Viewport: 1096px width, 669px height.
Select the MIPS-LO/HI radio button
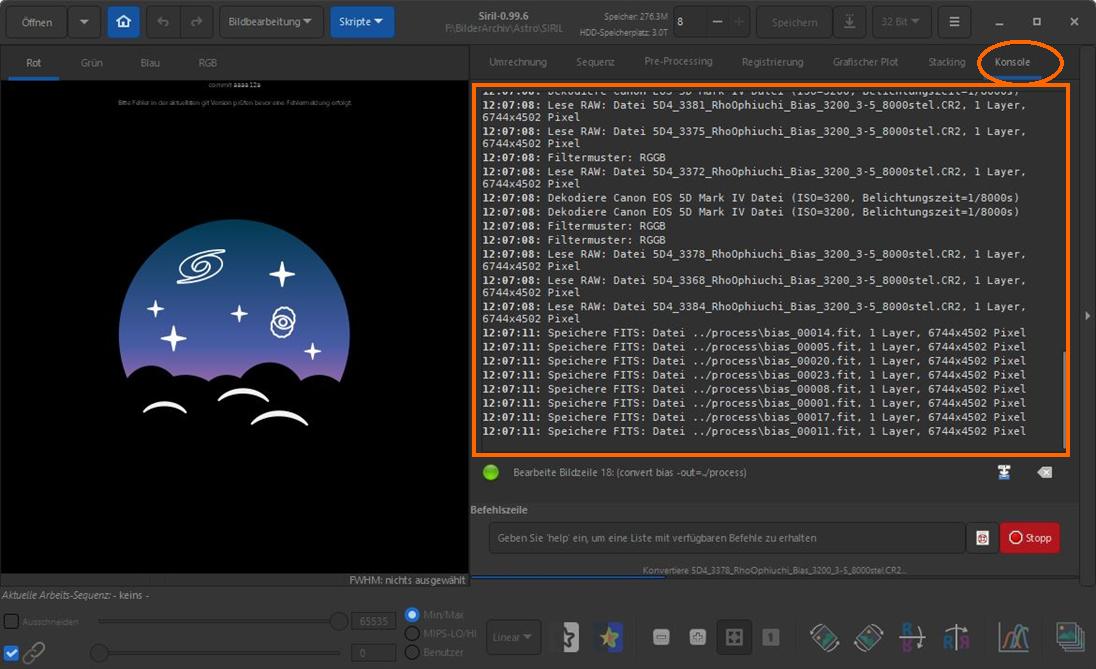(411, 634)
